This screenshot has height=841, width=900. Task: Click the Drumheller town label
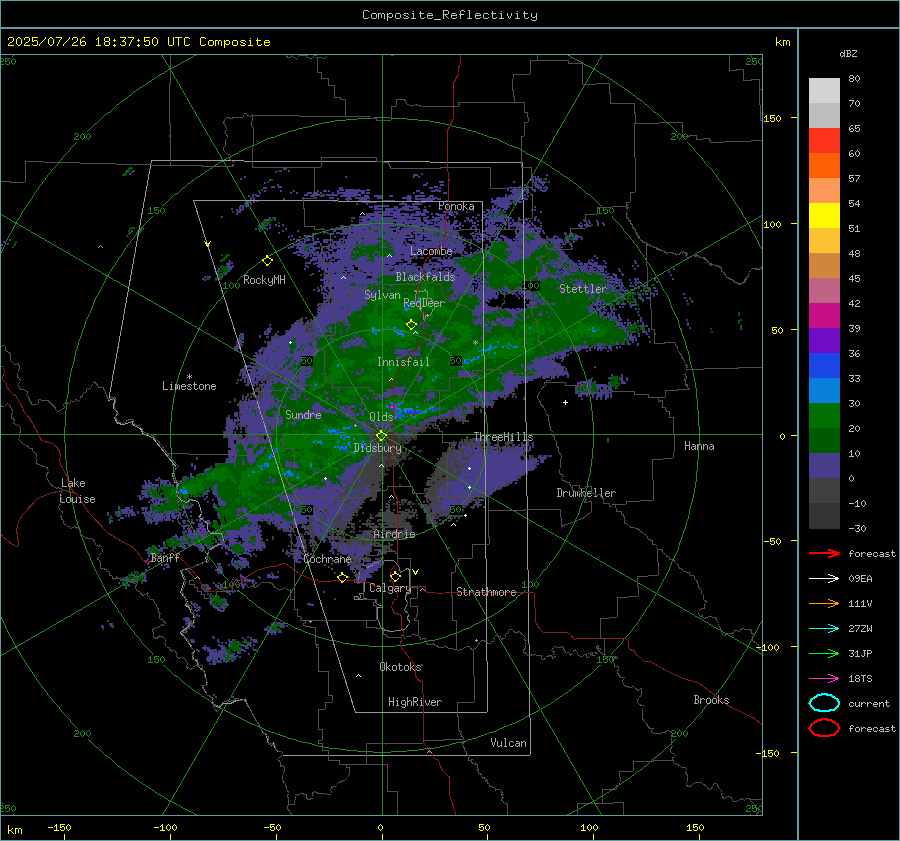coord(586,493)
